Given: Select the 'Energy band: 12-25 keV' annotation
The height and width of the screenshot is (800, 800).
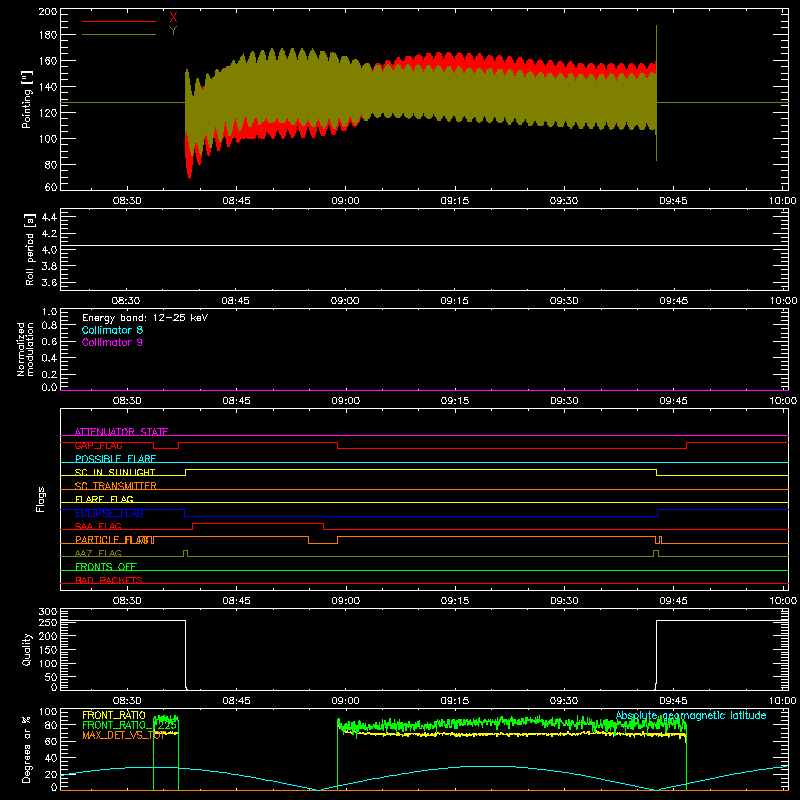Looking at the screenshot, I should (x=145, y=318).
